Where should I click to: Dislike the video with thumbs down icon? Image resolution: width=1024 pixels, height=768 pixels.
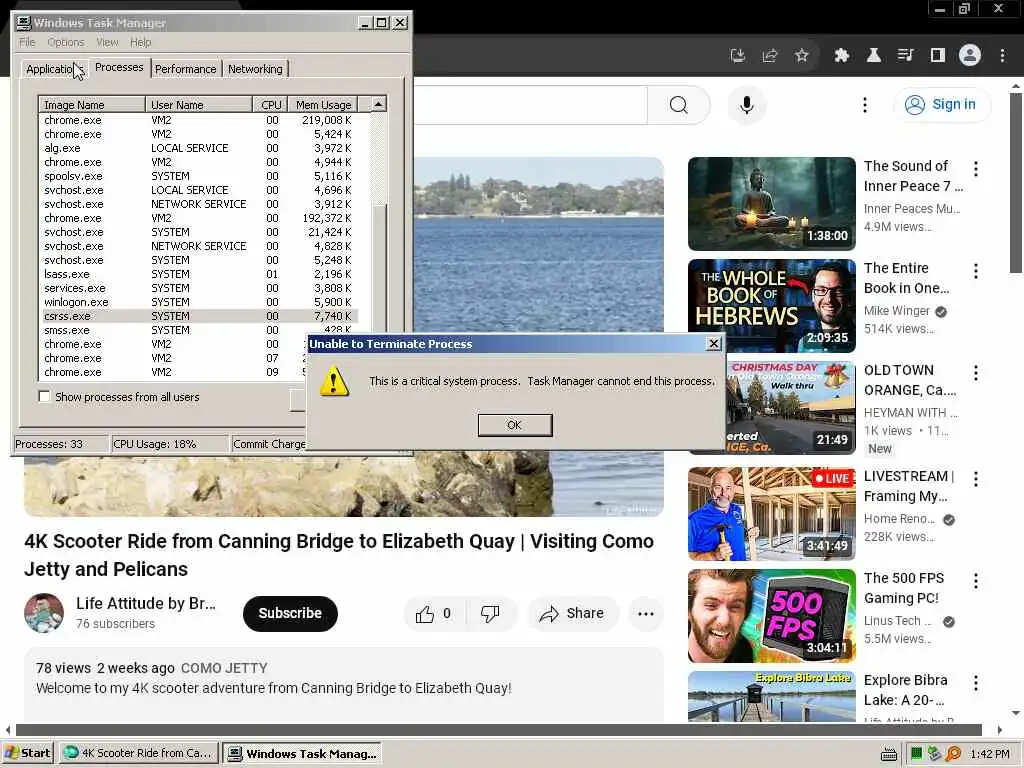pyautogui.click(x=490, y=614)
